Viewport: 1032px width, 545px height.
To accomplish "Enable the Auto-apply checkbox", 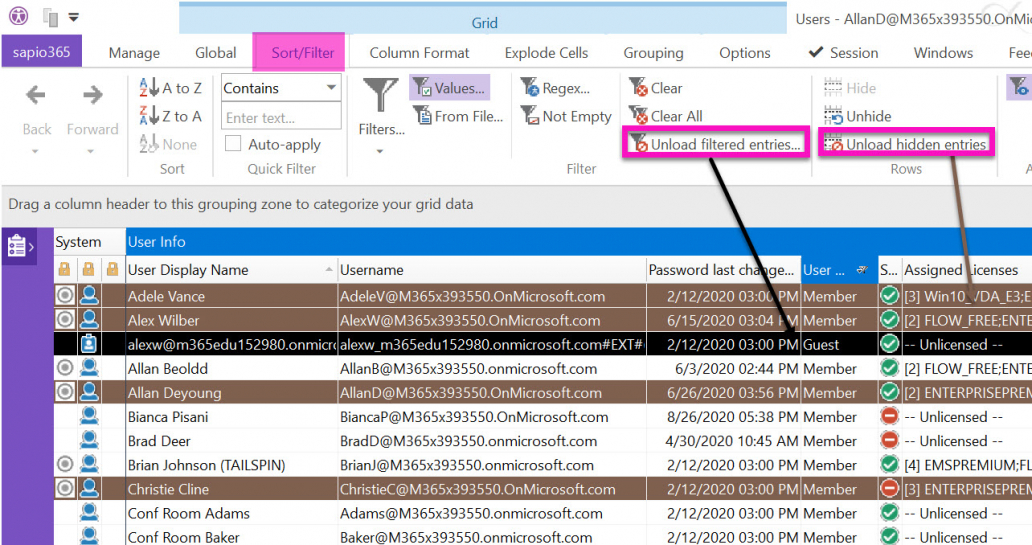I will [233, 143].
